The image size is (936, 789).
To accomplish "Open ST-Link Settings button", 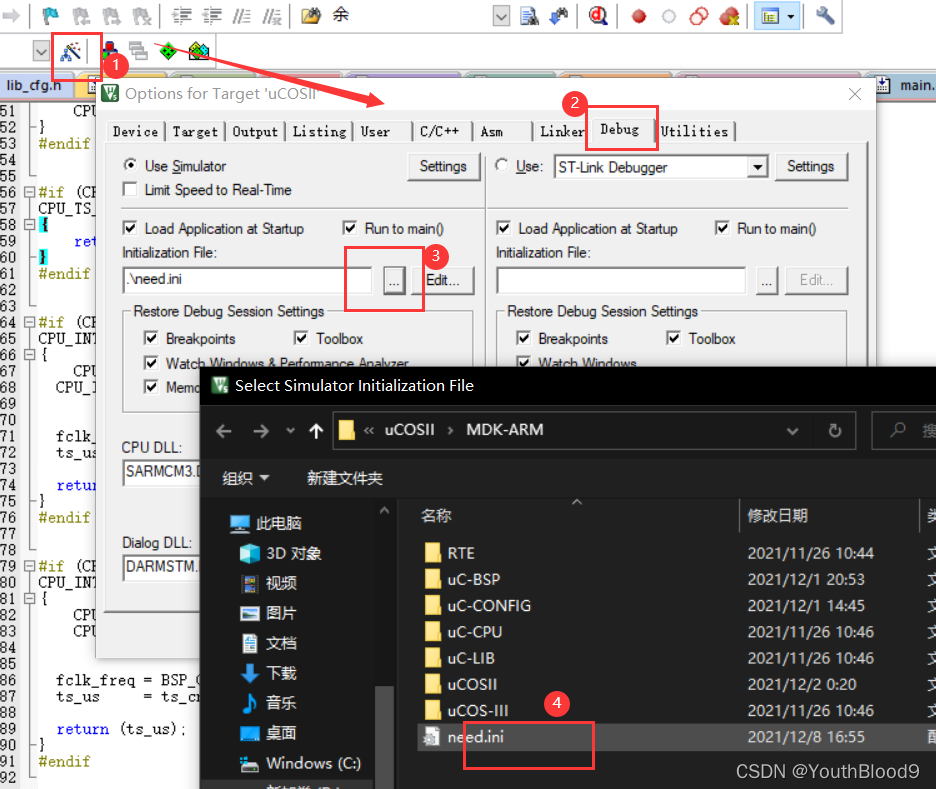I will pos(811,167).
